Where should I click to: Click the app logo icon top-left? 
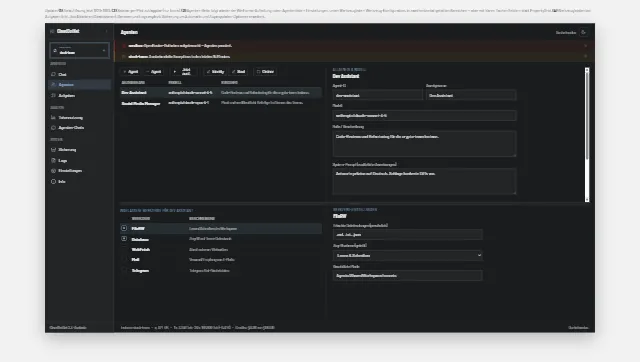pyautogui.click(x=52, y=31)
